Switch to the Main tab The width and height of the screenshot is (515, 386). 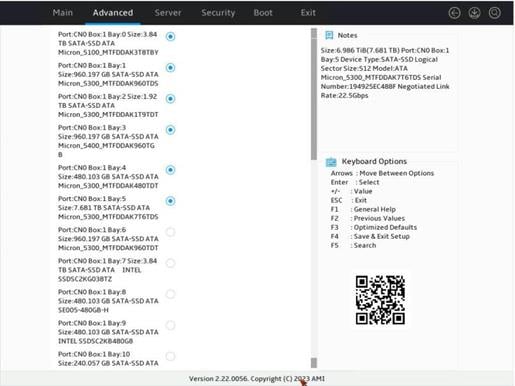pos(63,13)
